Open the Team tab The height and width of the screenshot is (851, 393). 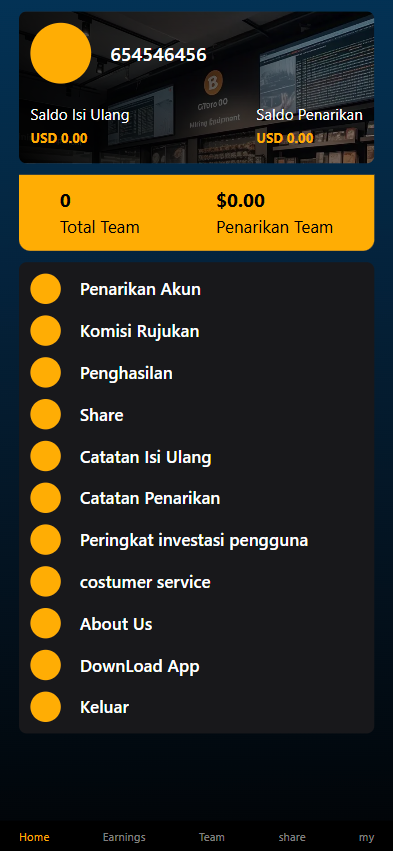[x=212, y=837]
